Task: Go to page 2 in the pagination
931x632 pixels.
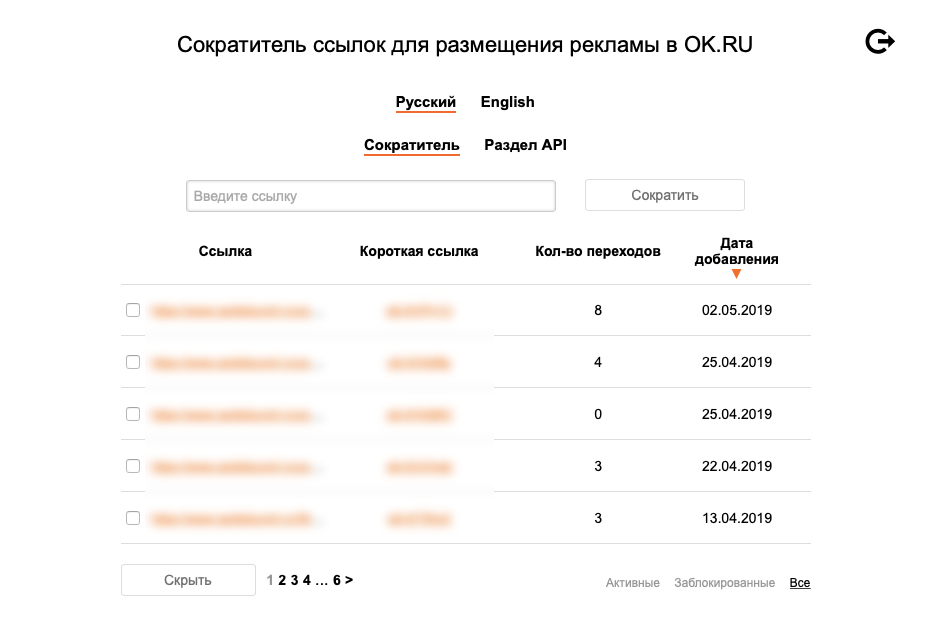Action: [282, 580]
